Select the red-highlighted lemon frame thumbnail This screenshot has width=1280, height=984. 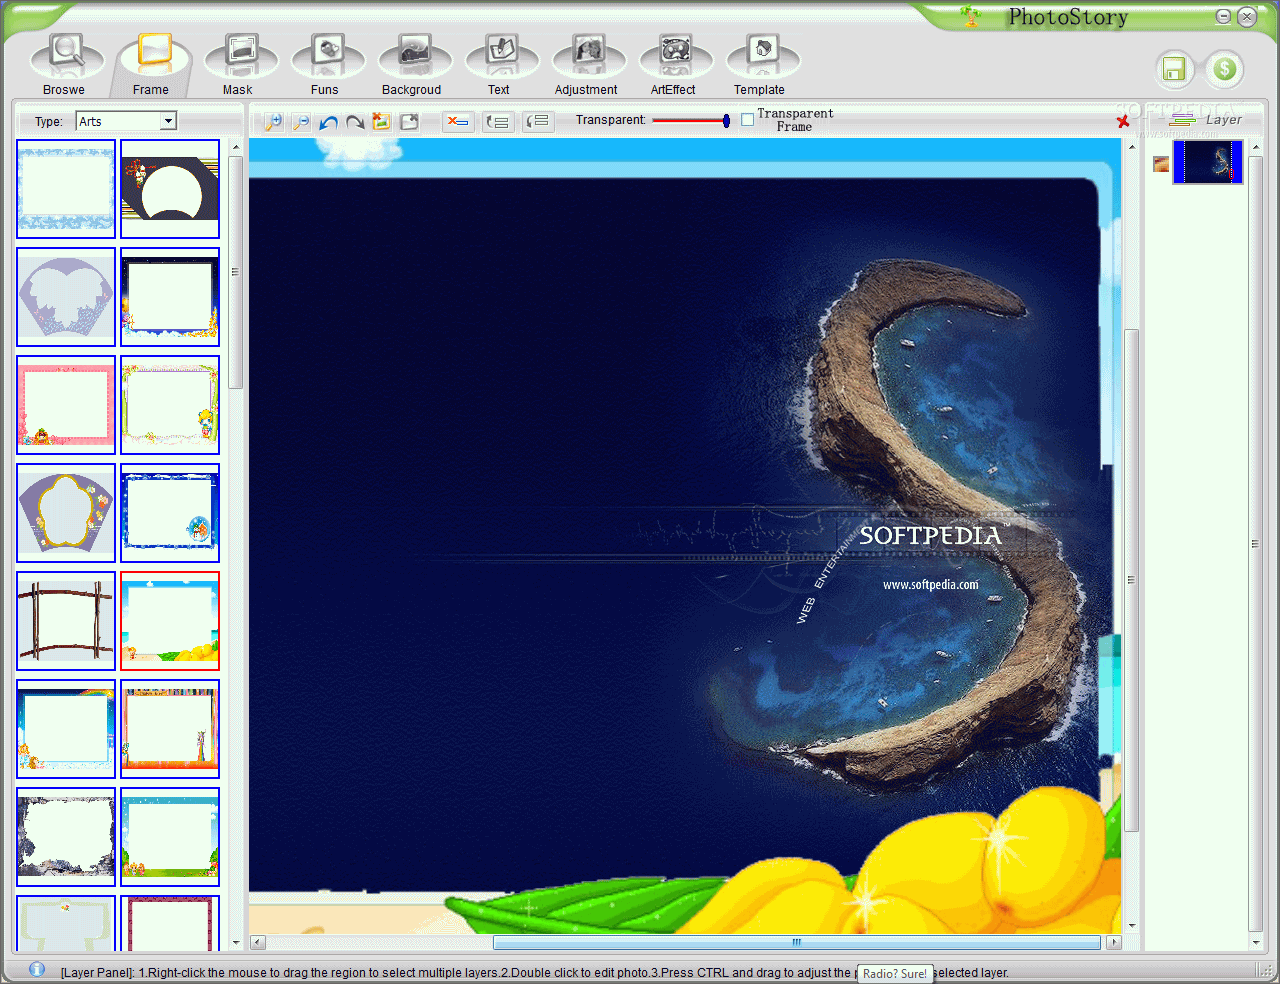[x=170, y=621]
